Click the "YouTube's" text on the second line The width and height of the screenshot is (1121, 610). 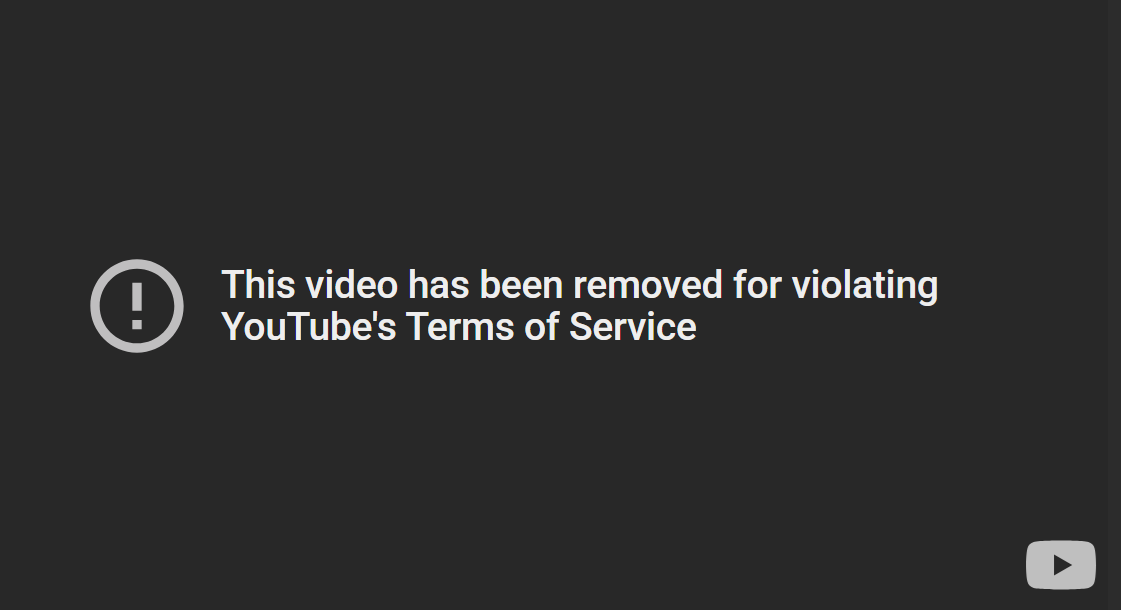(309, 327)
